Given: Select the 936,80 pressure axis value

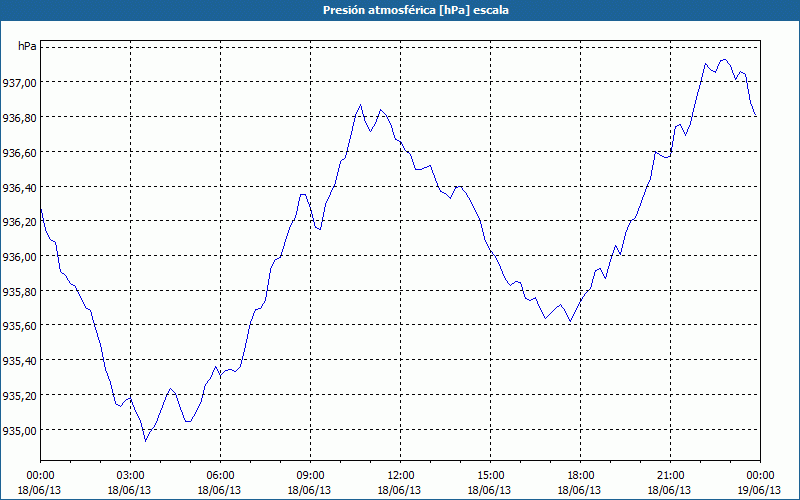Looking at the screenshot, I should 19,117.
